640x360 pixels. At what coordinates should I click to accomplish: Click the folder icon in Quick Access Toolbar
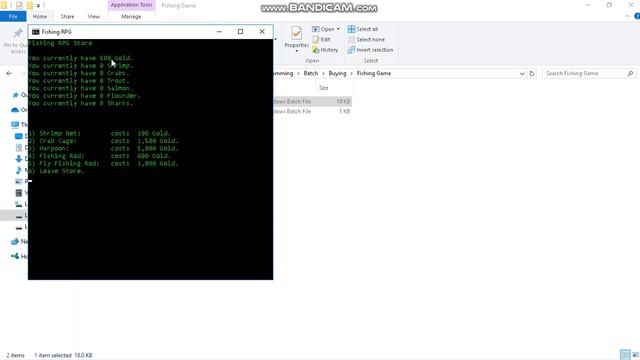pos(30,6)
